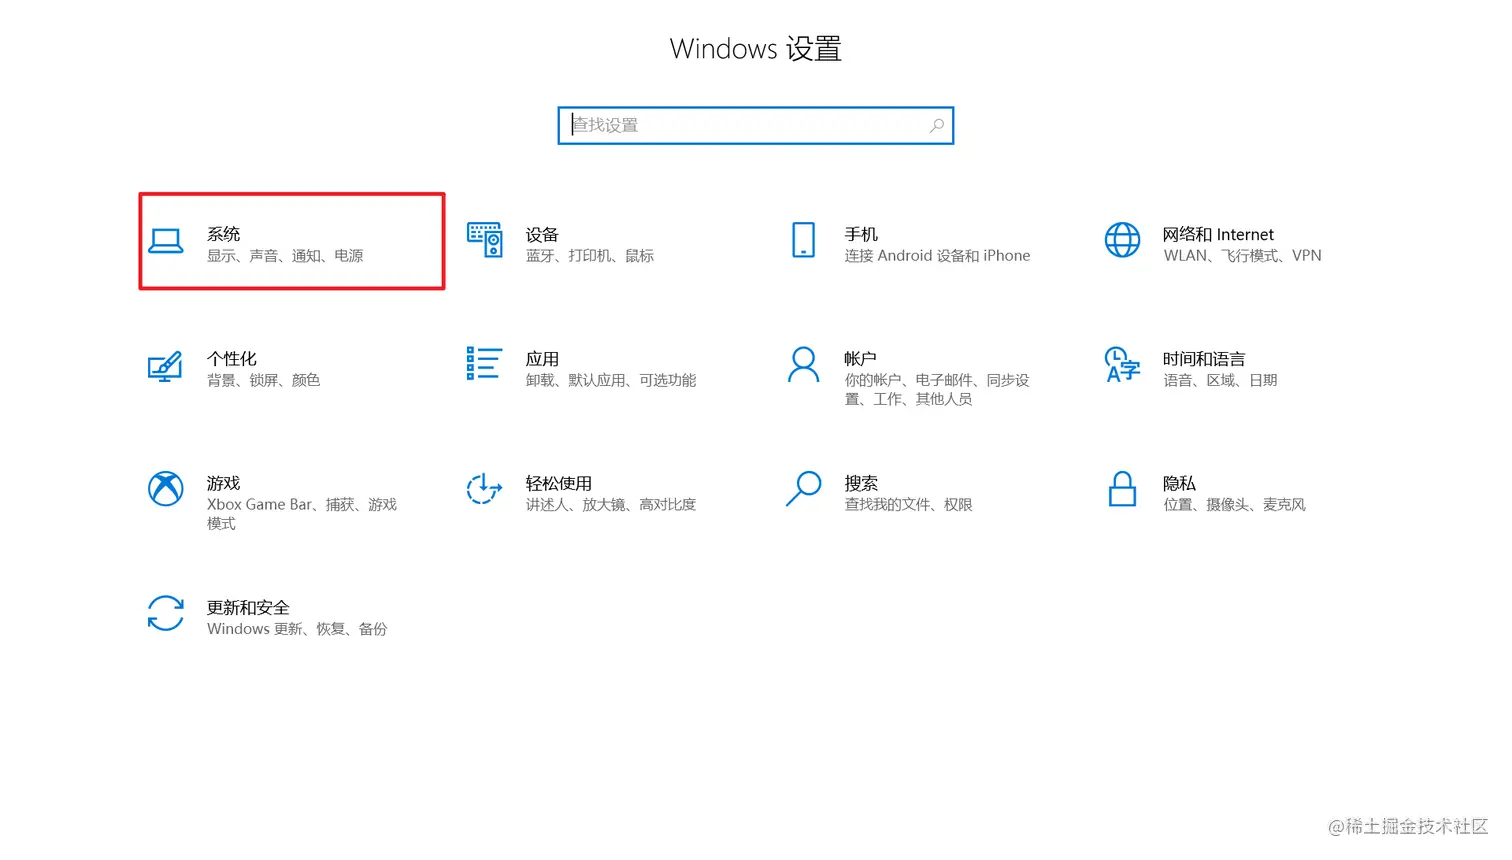The height and width of the screenshot is (860, 1512).
Task: Click 连接 Android 设备和 iPhone text
Action: tap(937, 256)
